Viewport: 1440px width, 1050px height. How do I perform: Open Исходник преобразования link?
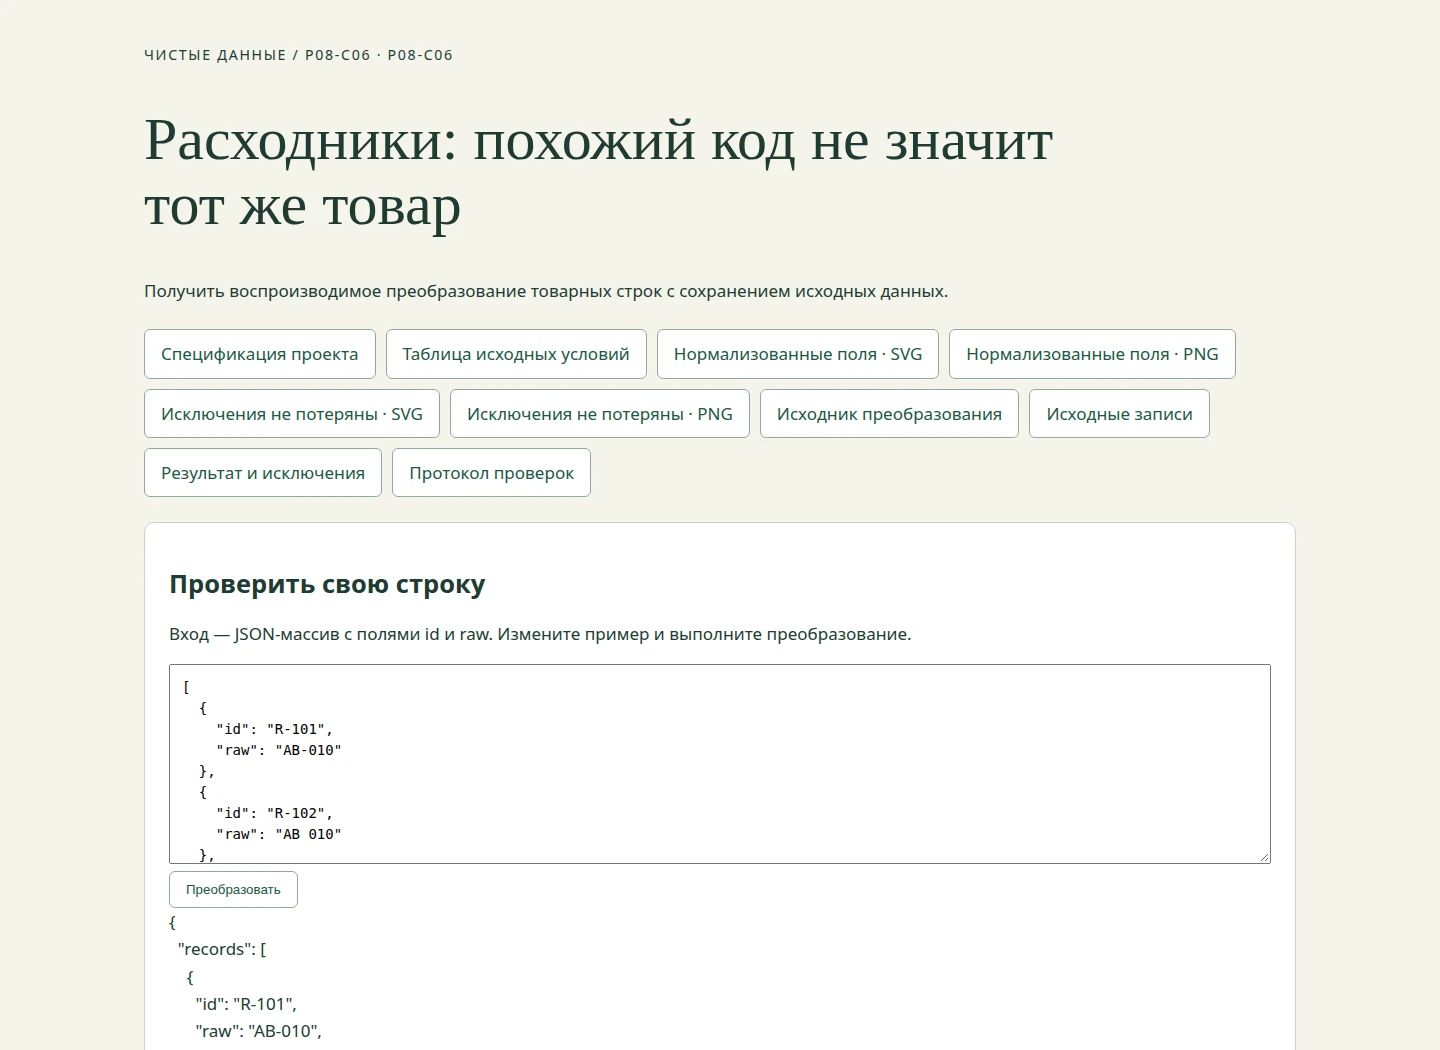click(x=889, y=414)
